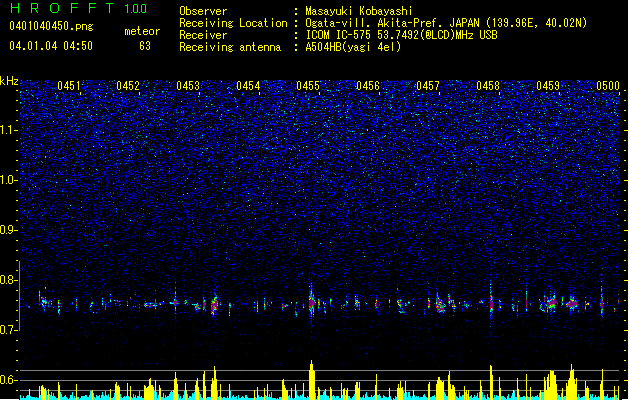629x400 pixels.
Task: Click the 0.8 kHz axis label
Action: coord(8,280)
